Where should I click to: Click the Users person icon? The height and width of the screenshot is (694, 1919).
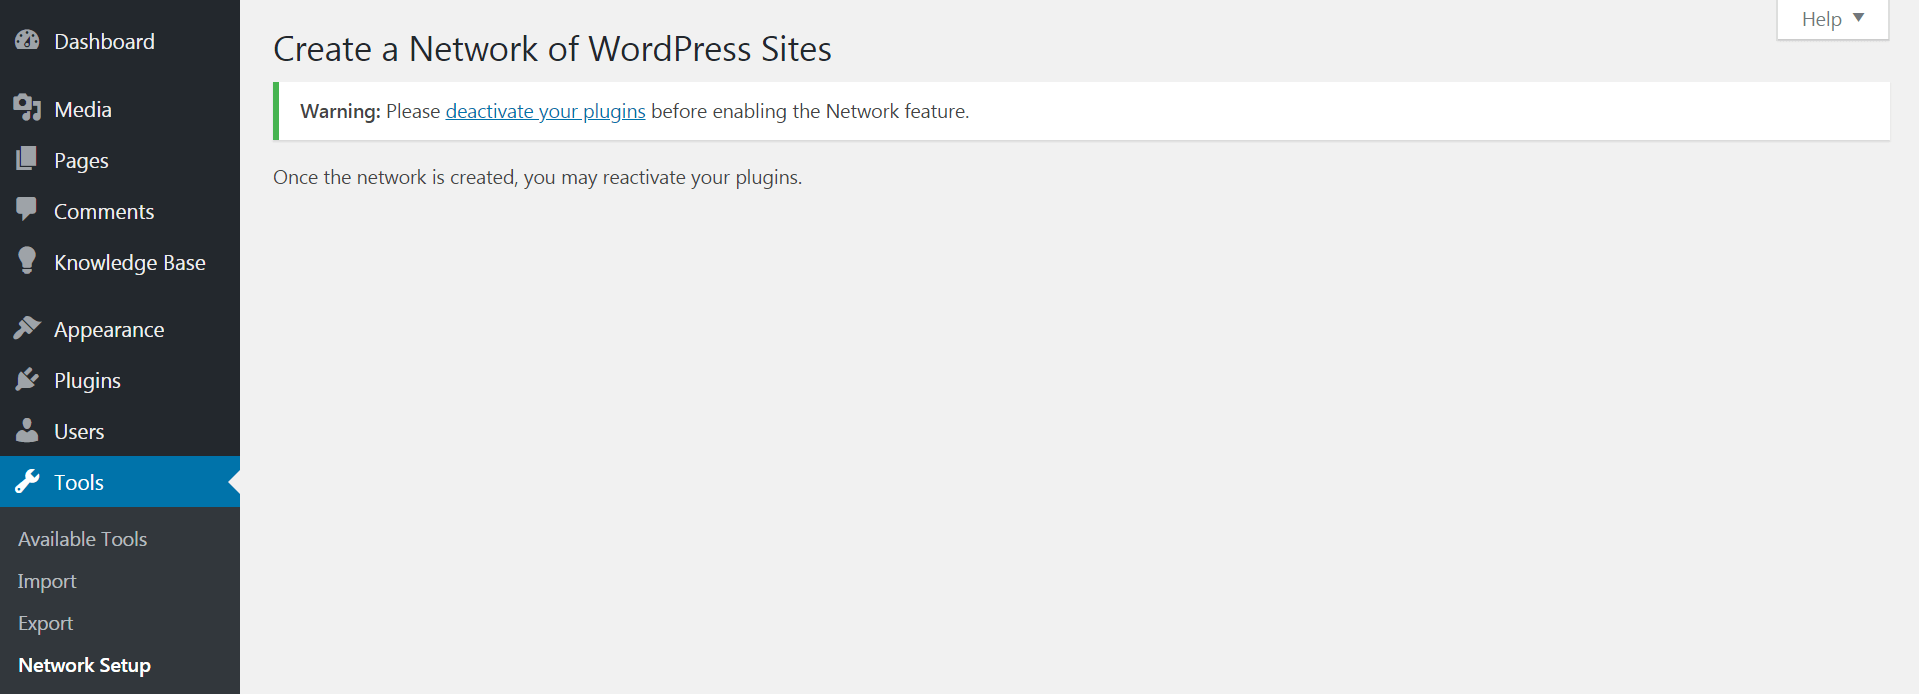[27, 430]
